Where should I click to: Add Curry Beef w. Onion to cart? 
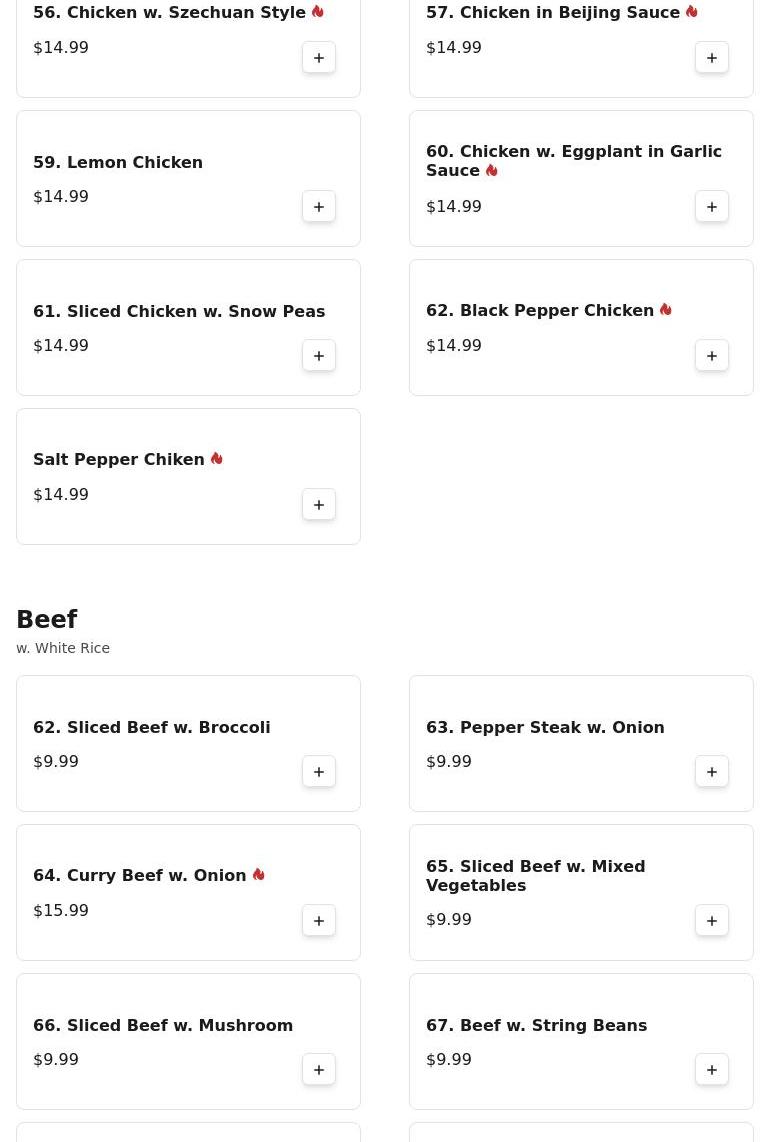point(319,921)
